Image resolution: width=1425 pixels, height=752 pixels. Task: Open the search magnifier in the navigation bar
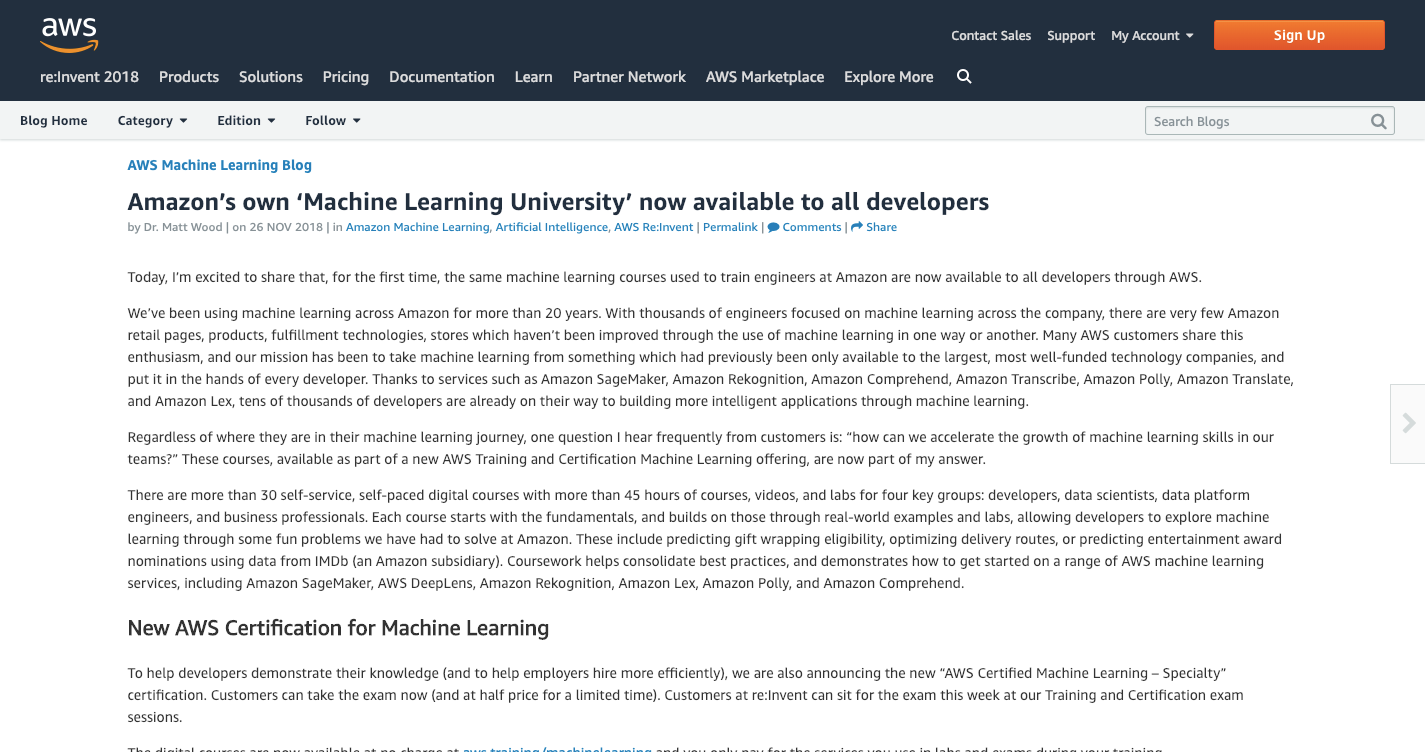(964, 77)
